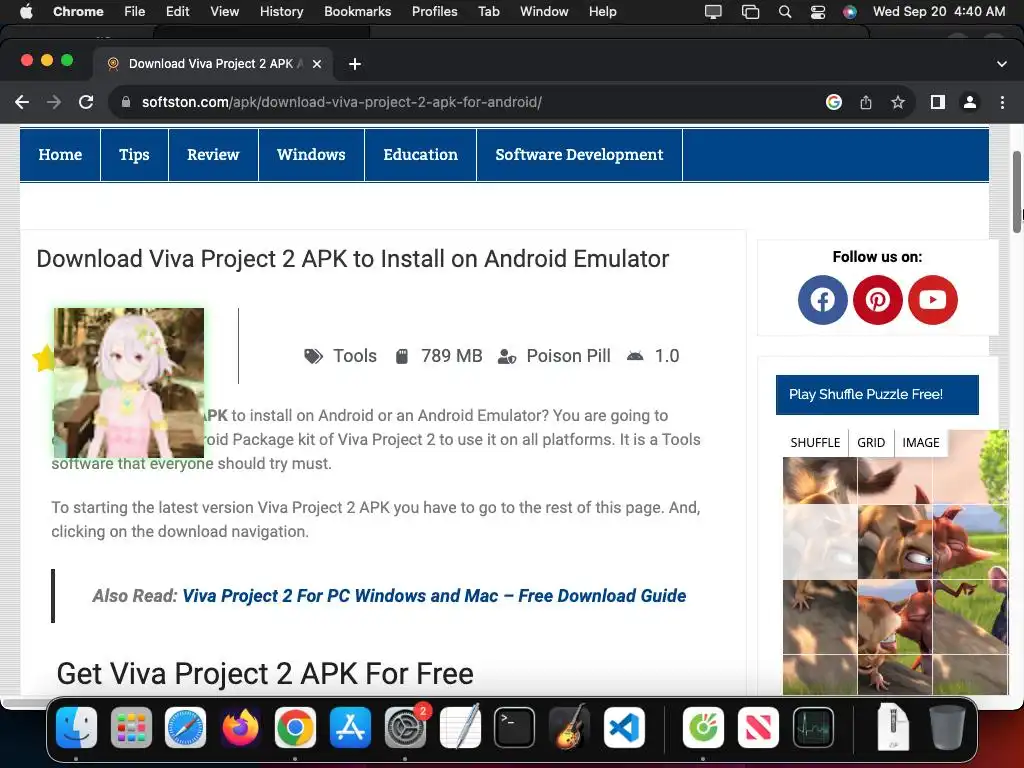Open the Window menu
The image size is (1024, 768).
coord(544,11)
